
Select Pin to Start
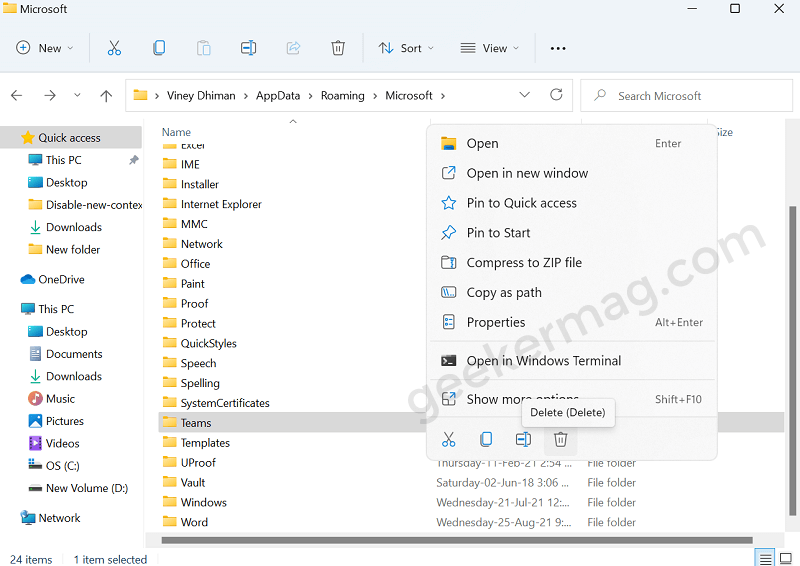point(571,233)
